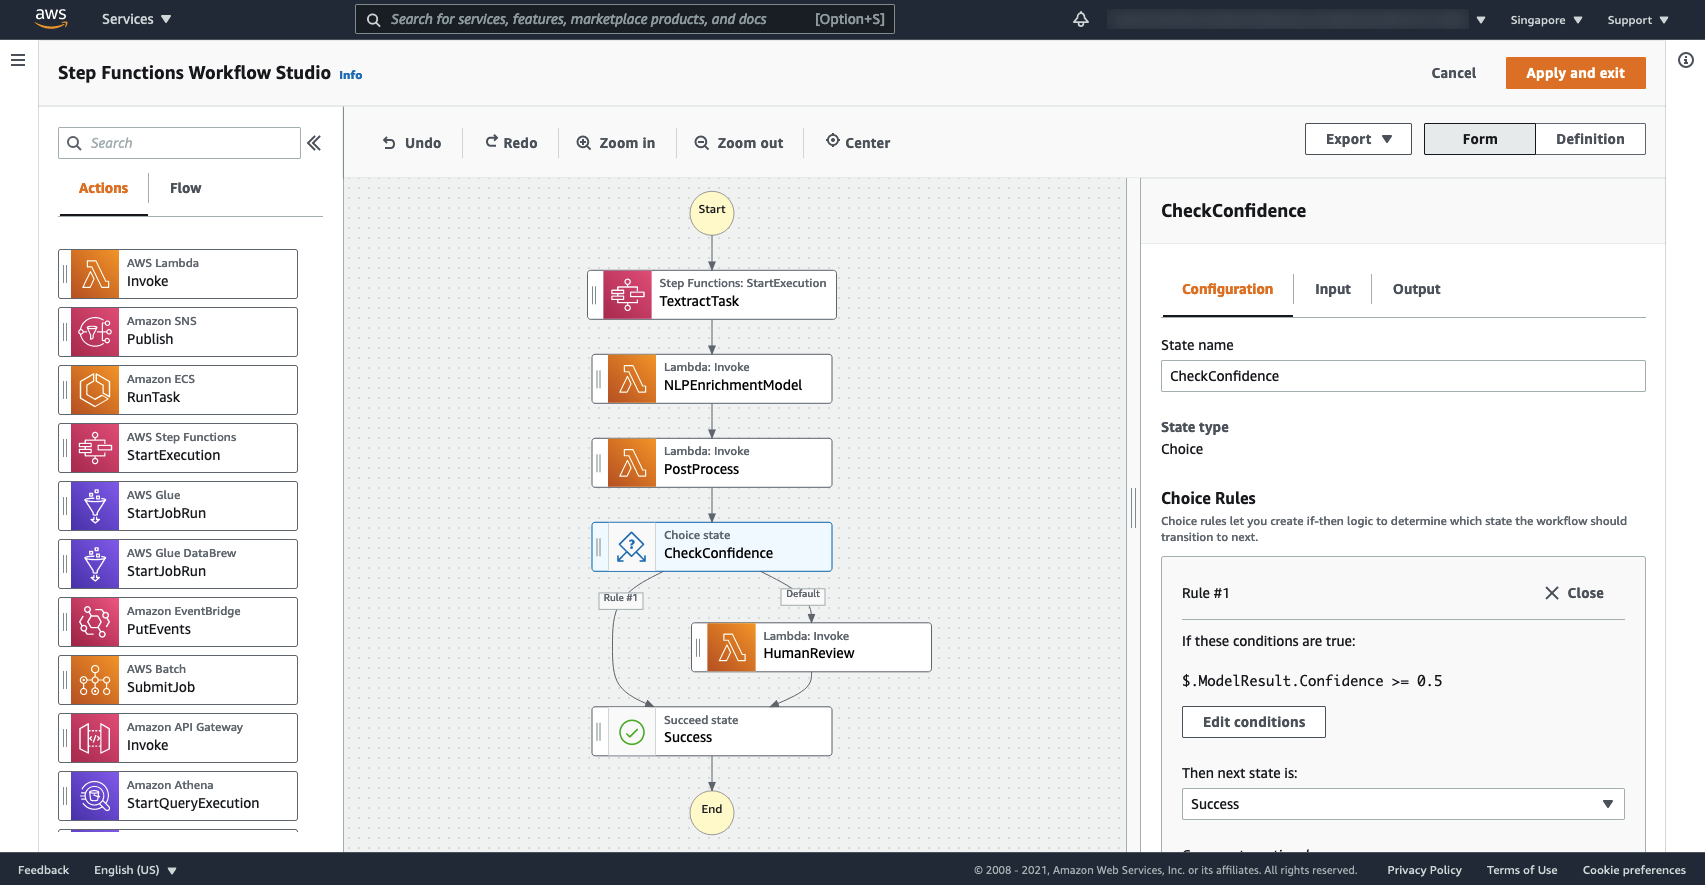
Task: Click the AWS Glue DataBrew StartJobRun icon
Action: (x=95, y=564)
